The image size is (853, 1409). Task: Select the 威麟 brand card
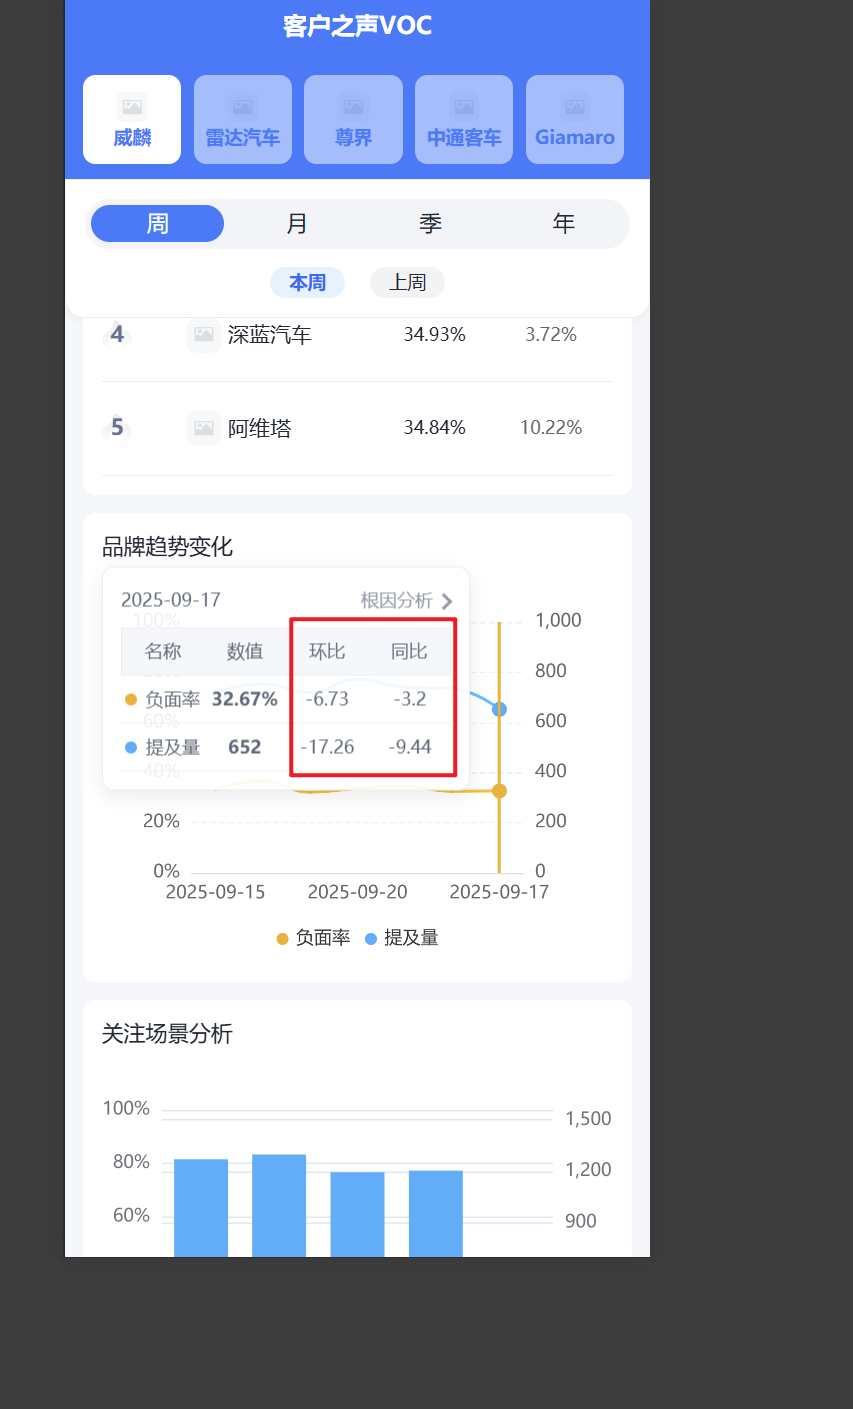pos(132,120)
